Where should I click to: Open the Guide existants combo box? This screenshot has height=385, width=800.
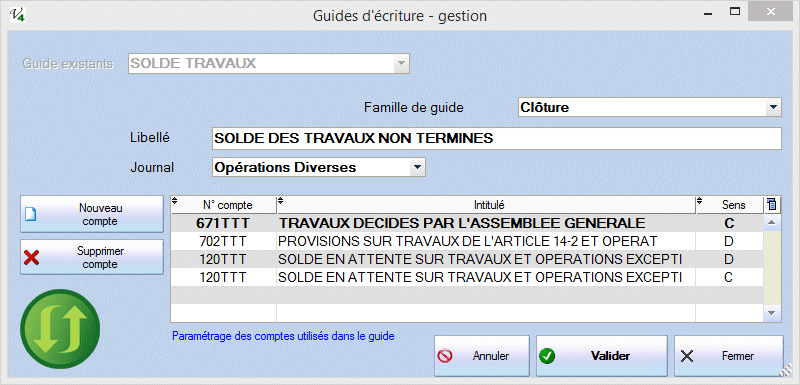[x=268, y=64]
